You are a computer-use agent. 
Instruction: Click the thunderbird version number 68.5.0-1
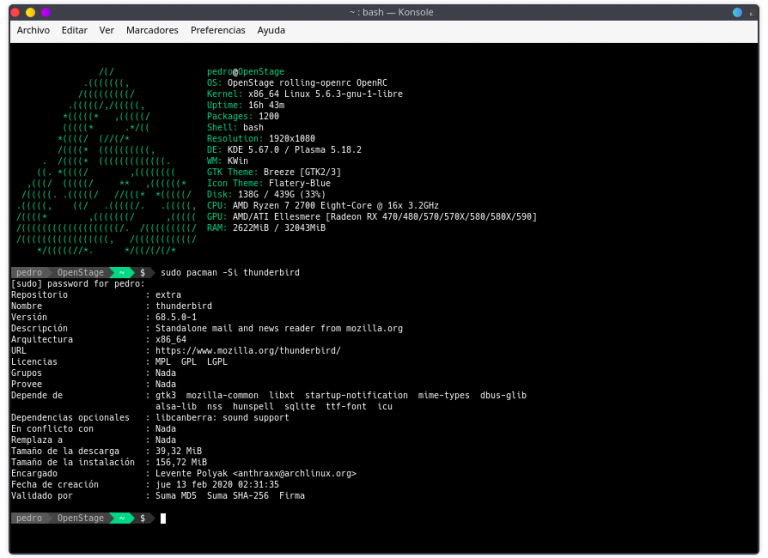click(176, 317)
